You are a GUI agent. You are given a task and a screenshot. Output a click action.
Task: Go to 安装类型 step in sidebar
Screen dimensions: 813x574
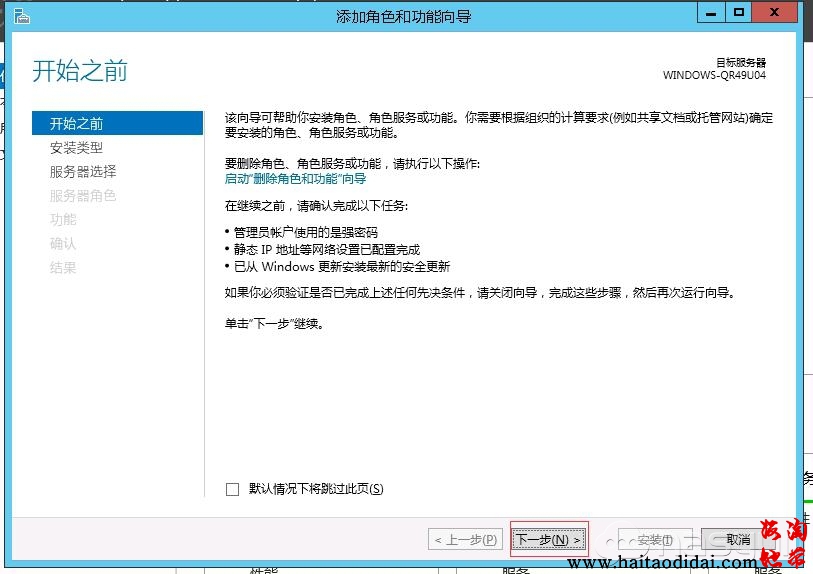coord(76,148)
